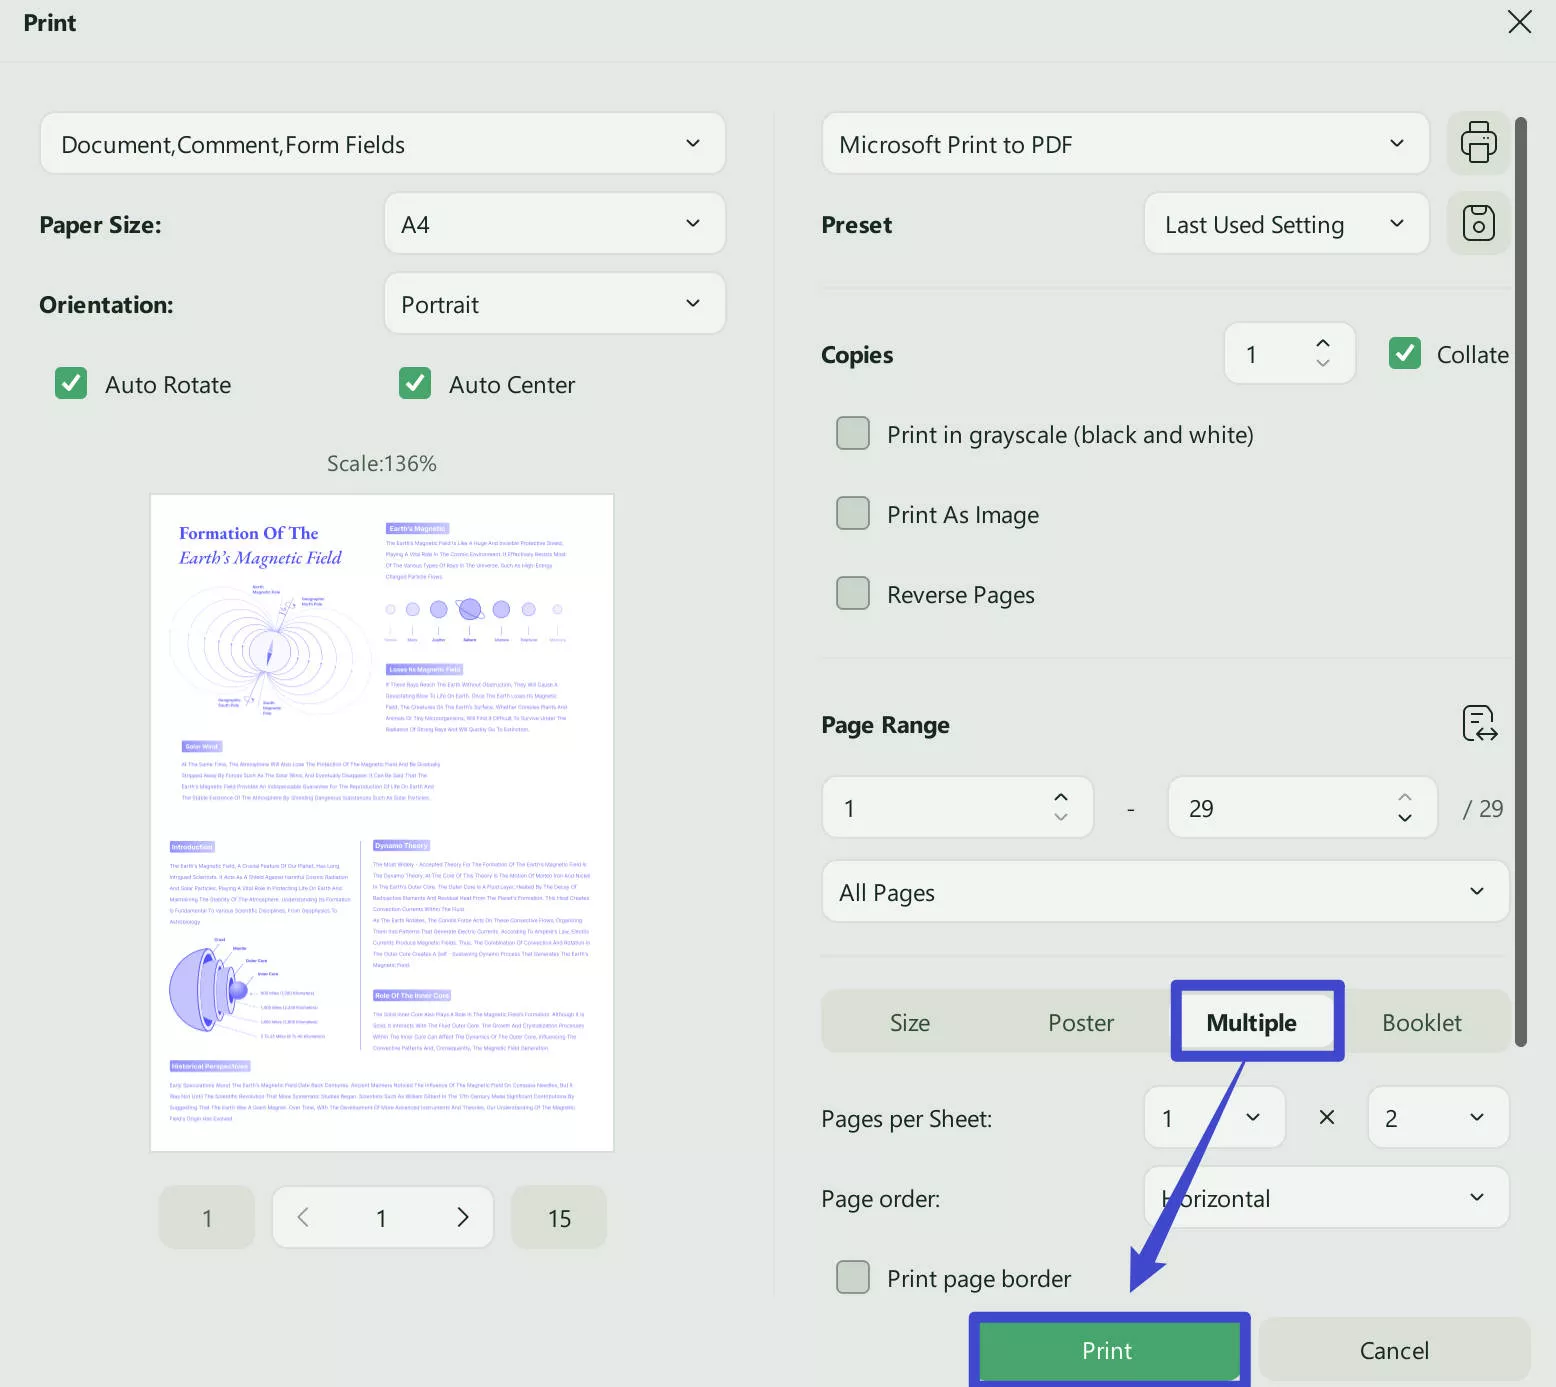Decrease the Copies count

pos(1322,363)
